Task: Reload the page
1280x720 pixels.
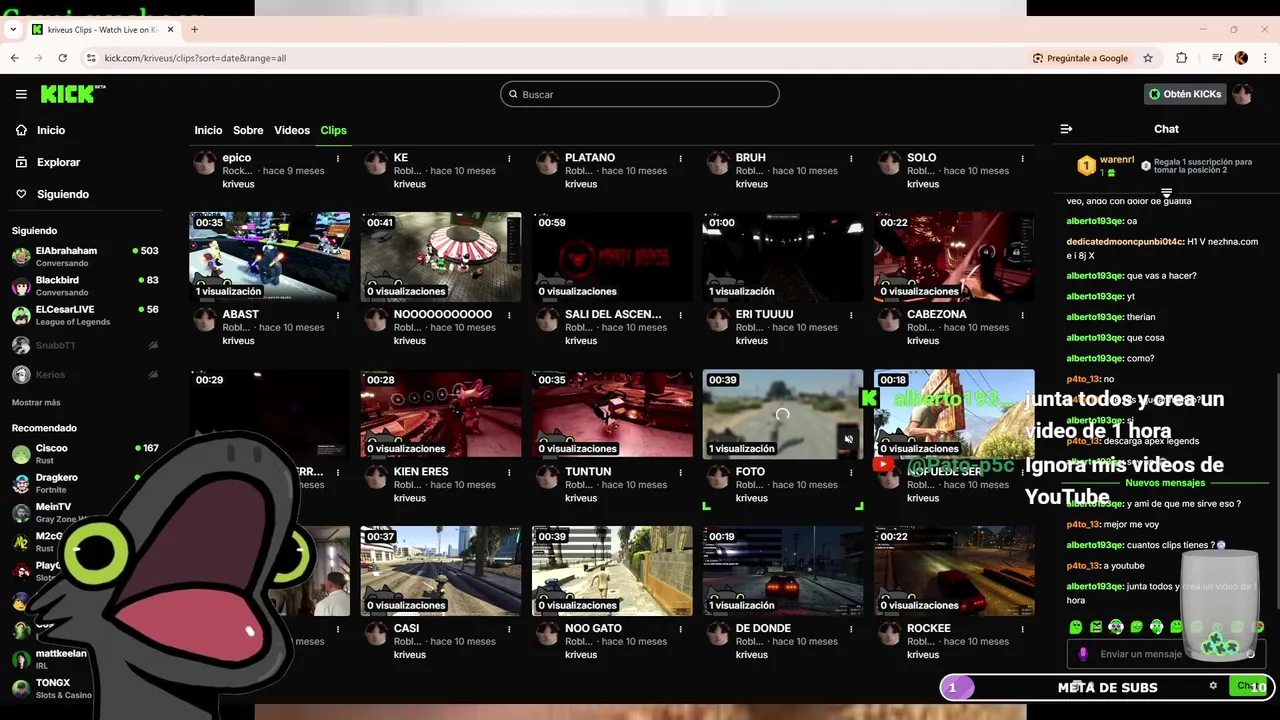Action: (62, 58)
